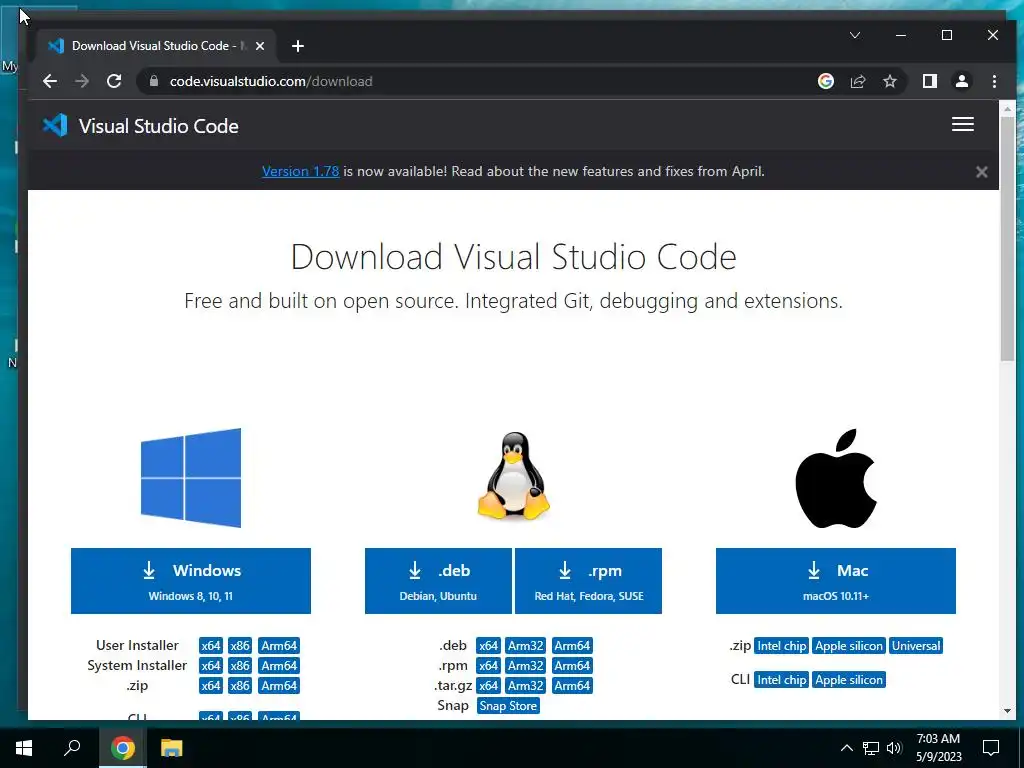The width and height of the screenshot is (1024, 768).
Task: Select Linux .tar.gz Arm64 download
Action: point(572,686)
